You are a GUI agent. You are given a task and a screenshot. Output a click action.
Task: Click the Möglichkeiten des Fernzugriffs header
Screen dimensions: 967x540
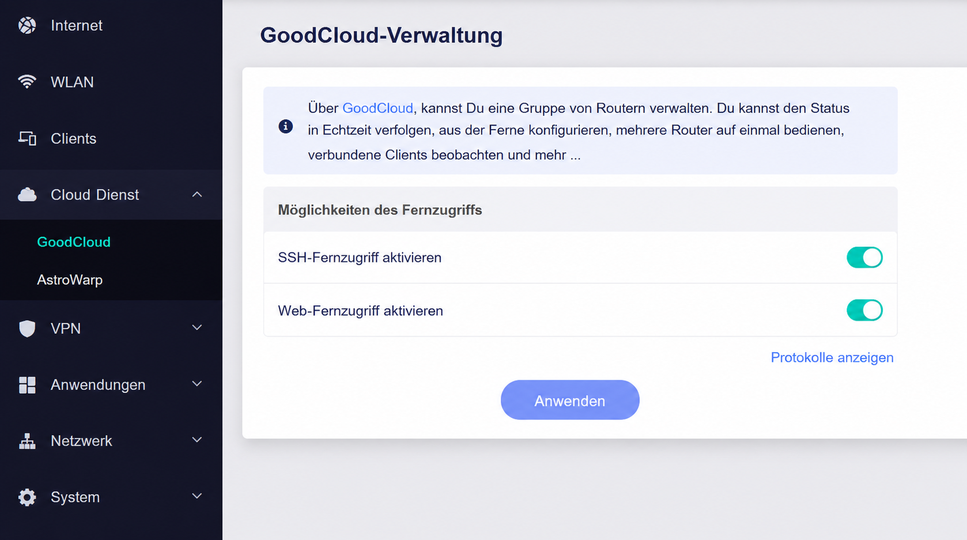(x=380, y=210)
